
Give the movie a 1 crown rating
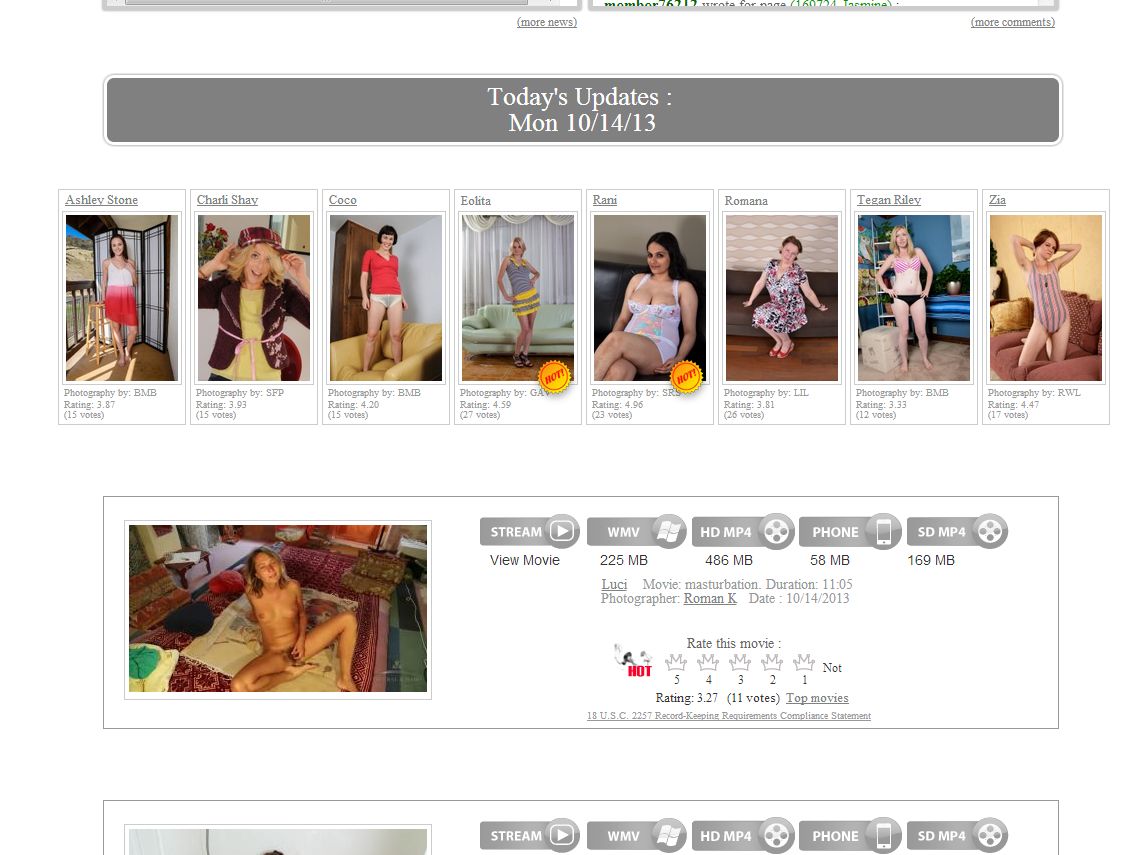804,663
